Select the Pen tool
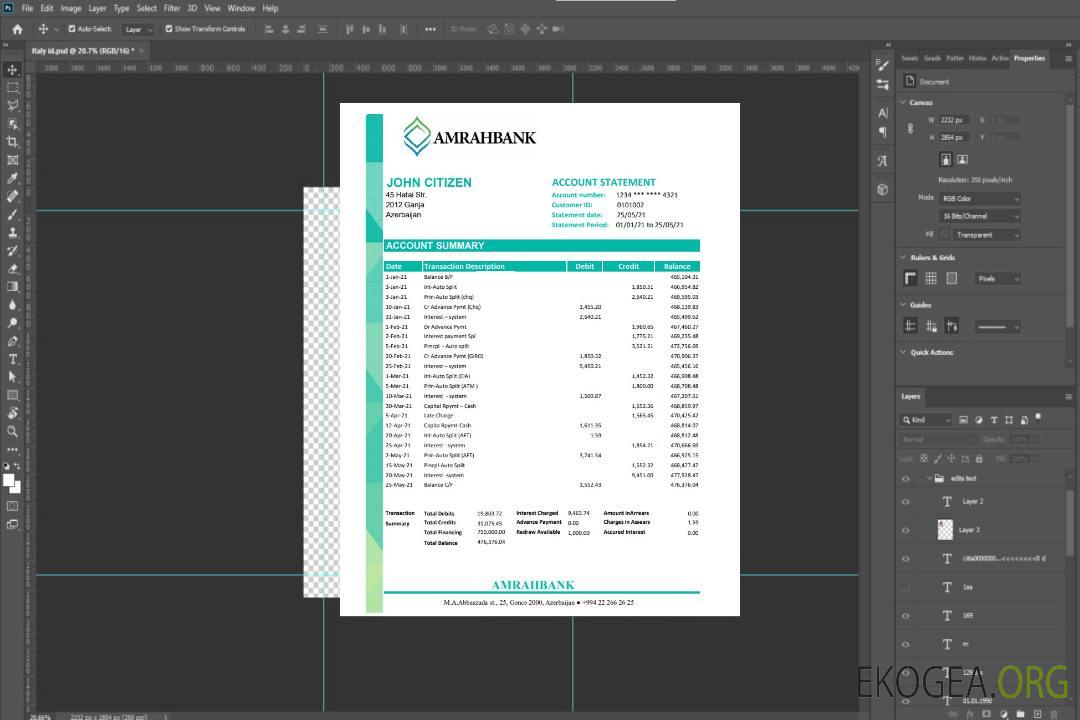1080x720 pixels. click(x=12, y=341)
